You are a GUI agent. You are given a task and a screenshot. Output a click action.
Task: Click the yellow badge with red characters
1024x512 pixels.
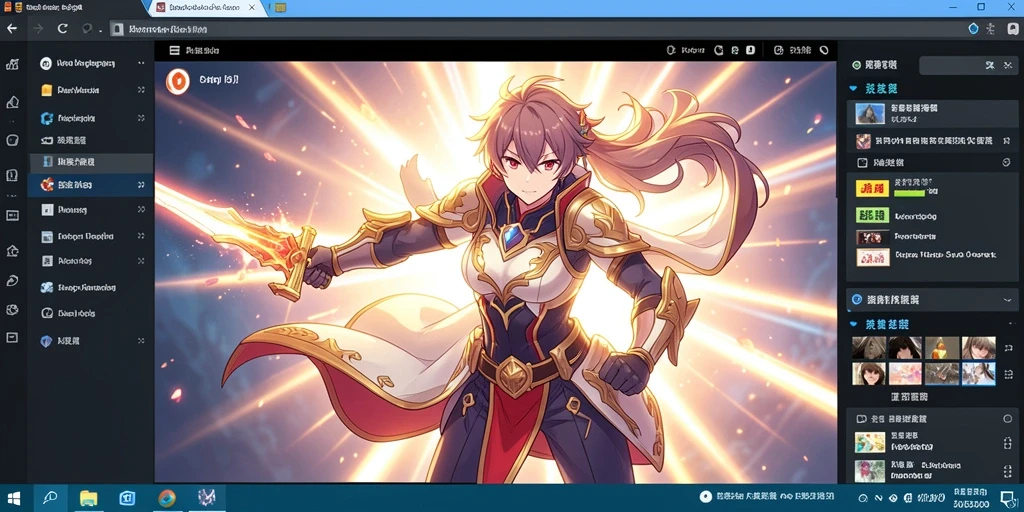point(872,189)
